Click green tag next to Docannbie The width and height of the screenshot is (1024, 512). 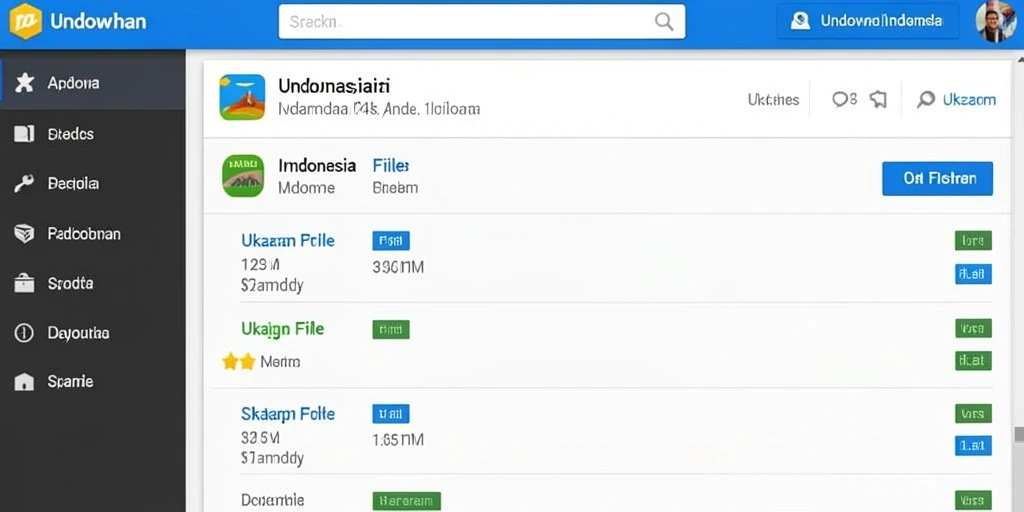(x=407, y=501)
